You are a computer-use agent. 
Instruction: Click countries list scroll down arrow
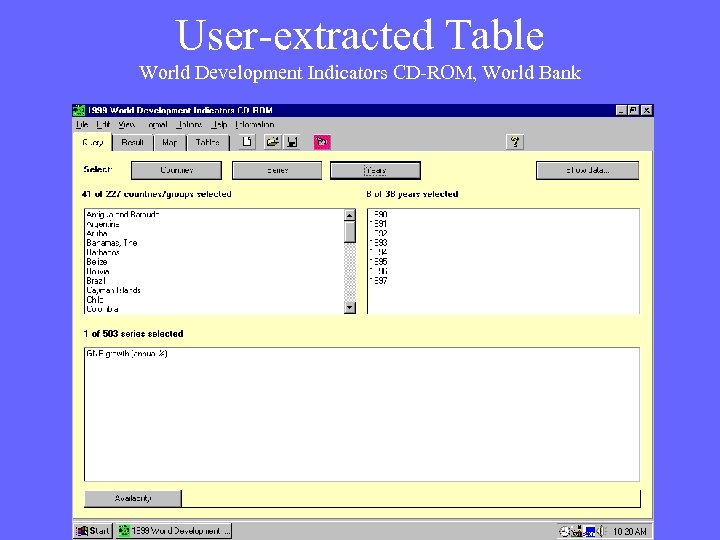(x=350, y=308)
